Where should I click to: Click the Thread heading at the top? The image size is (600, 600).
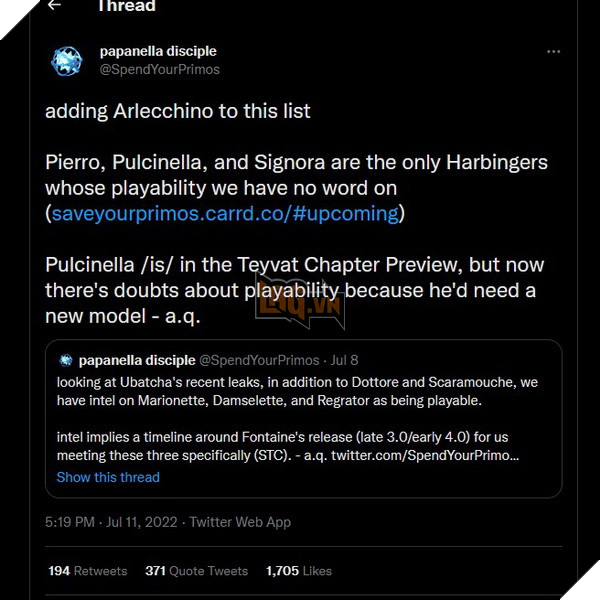[x=125, y=6]
